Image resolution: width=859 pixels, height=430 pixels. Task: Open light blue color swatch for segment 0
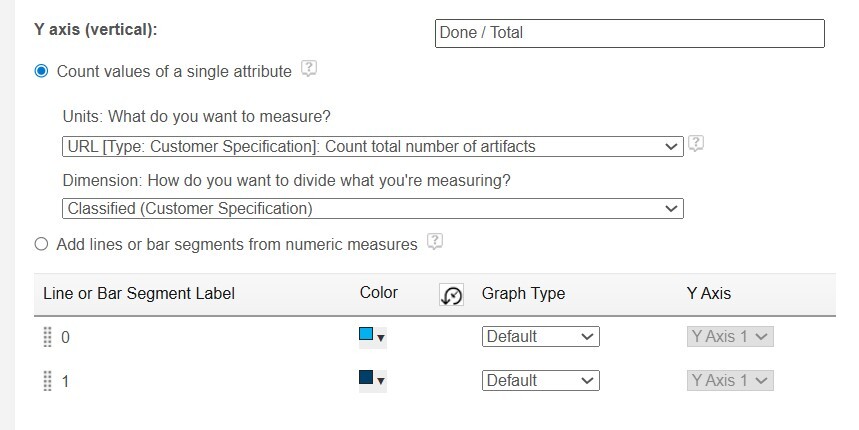tap(372, 337)
